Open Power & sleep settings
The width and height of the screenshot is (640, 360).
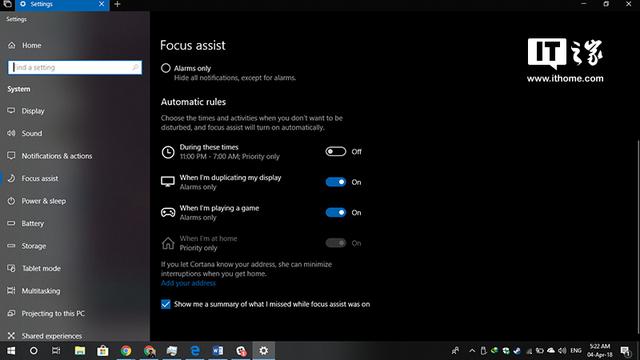[x=36, y=201]
